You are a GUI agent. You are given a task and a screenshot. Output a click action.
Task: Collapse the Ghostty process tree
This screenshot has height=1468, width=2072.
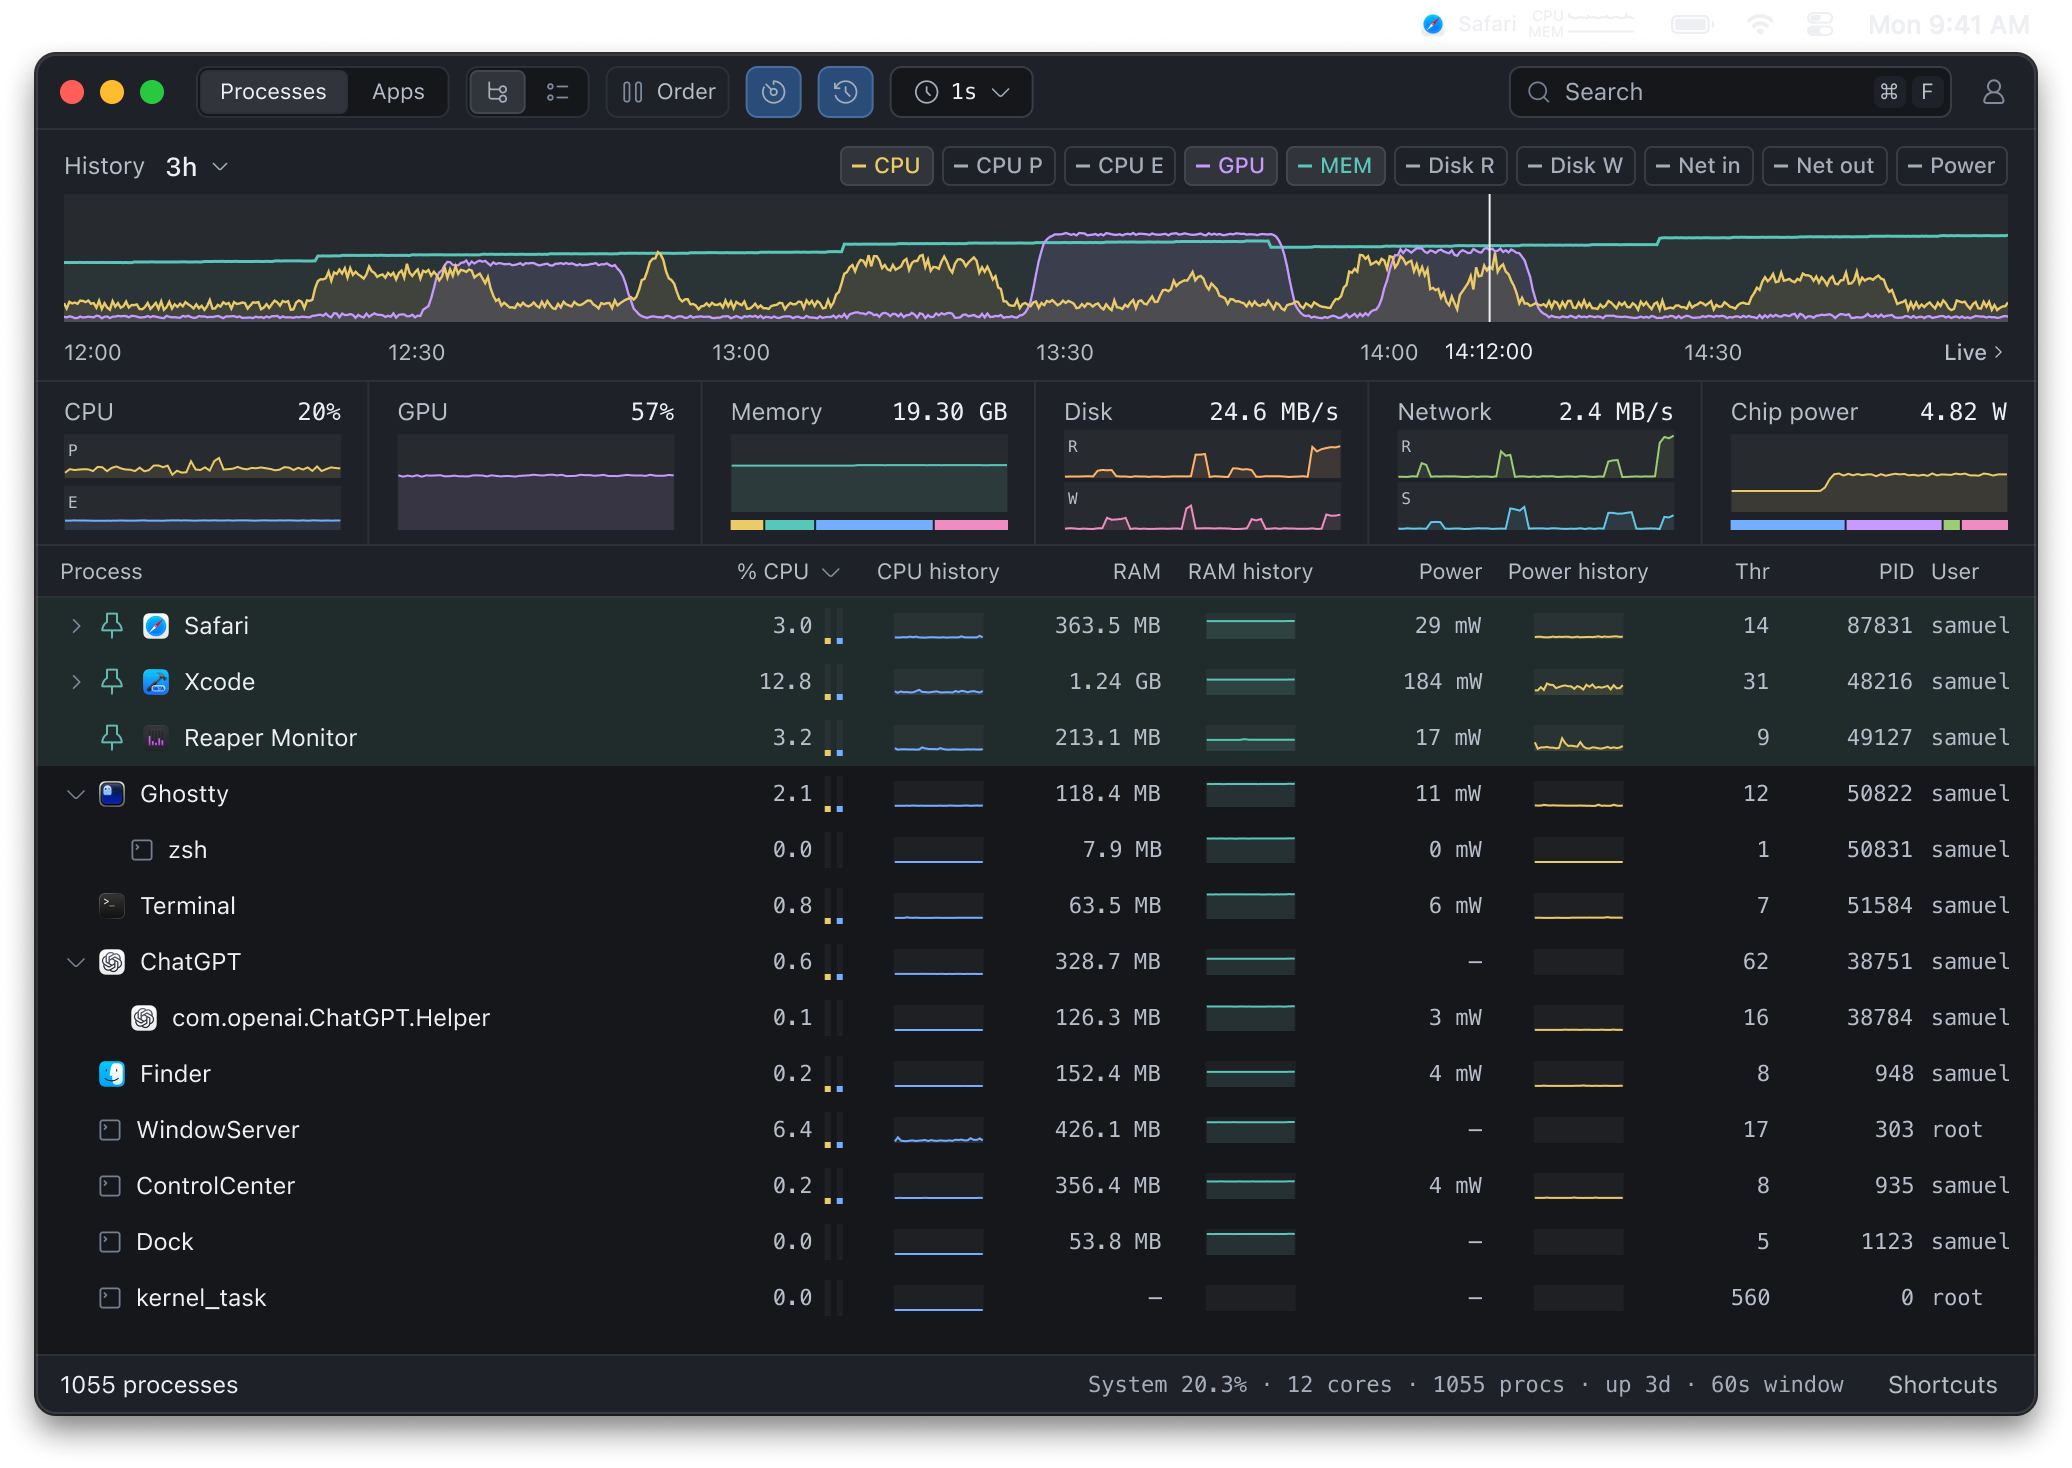click(76, 794)
